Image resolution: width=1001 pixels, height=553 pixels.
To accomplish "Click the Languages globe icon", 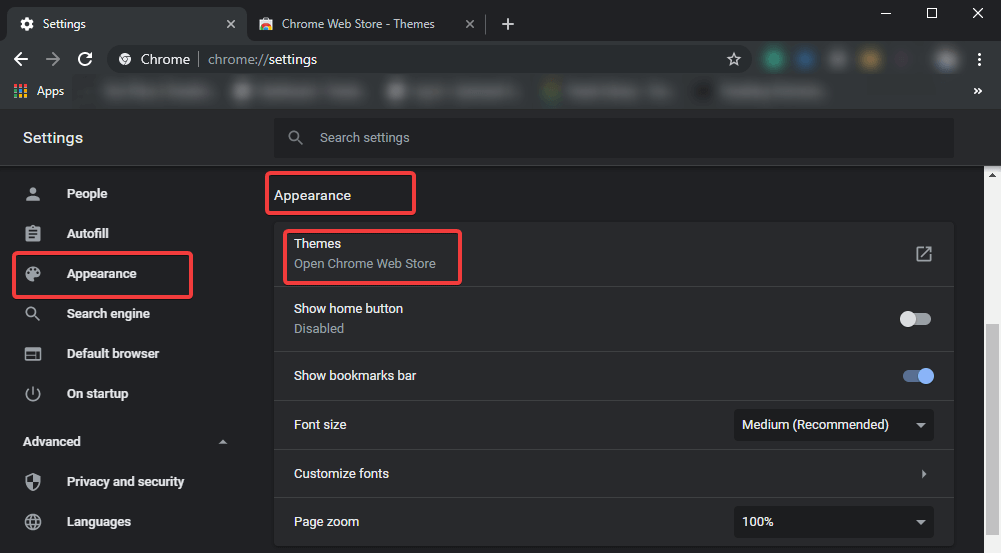I will coord(33,522).
